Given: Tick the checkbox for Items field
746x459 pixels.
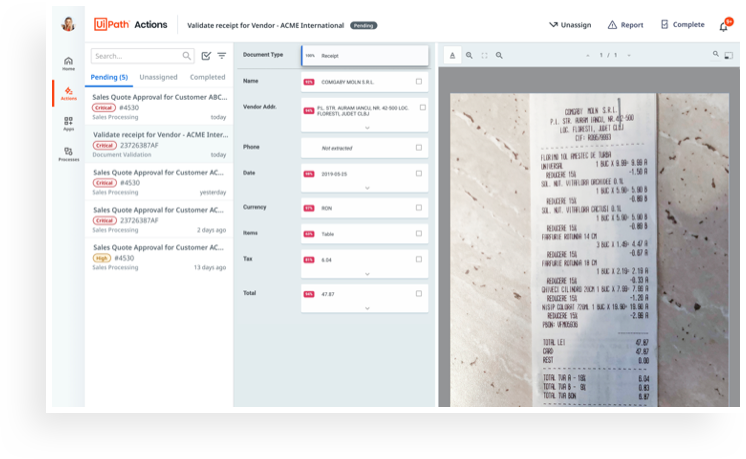Looking at the screenshot, I should point(419,234).
